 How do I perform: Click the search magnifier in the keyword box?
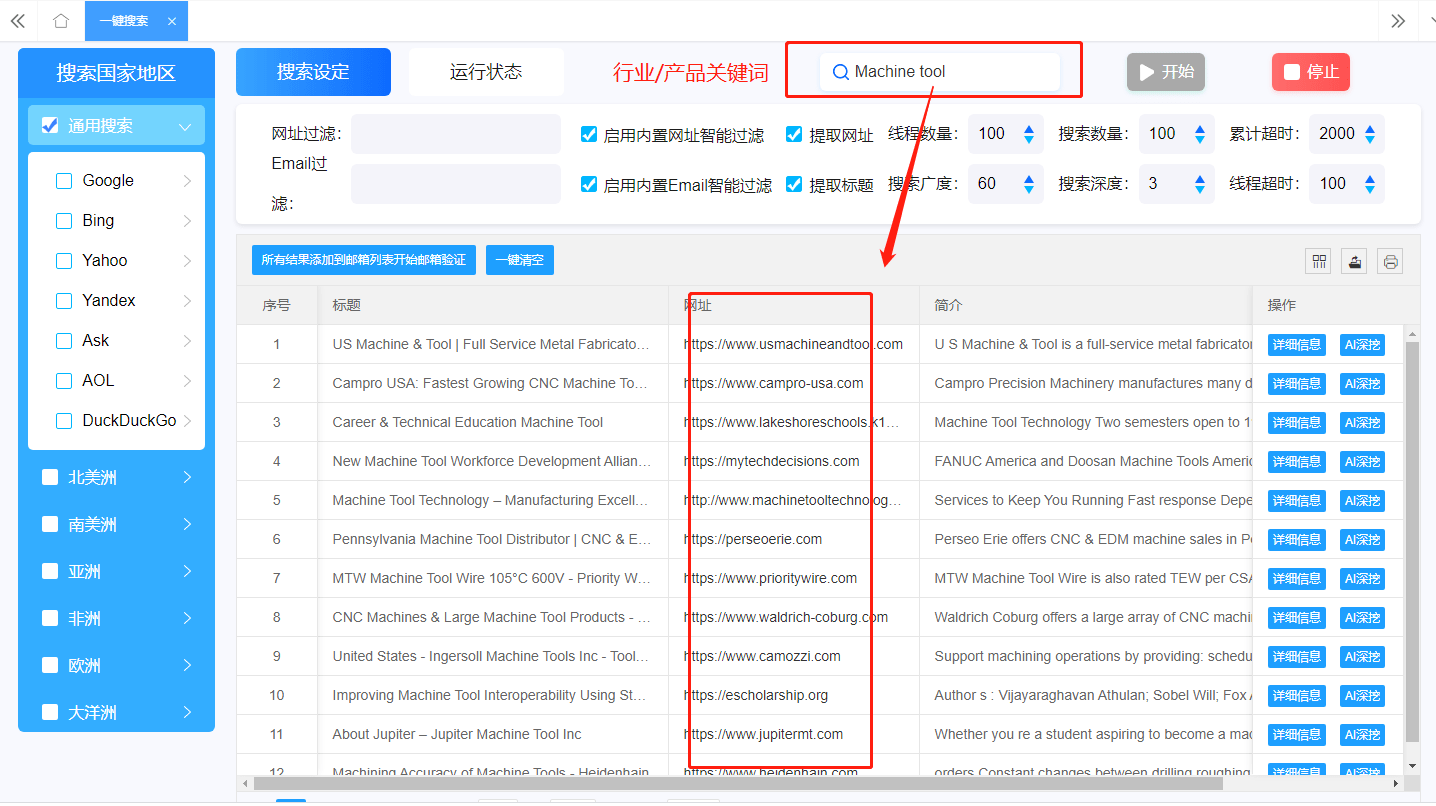840,71
